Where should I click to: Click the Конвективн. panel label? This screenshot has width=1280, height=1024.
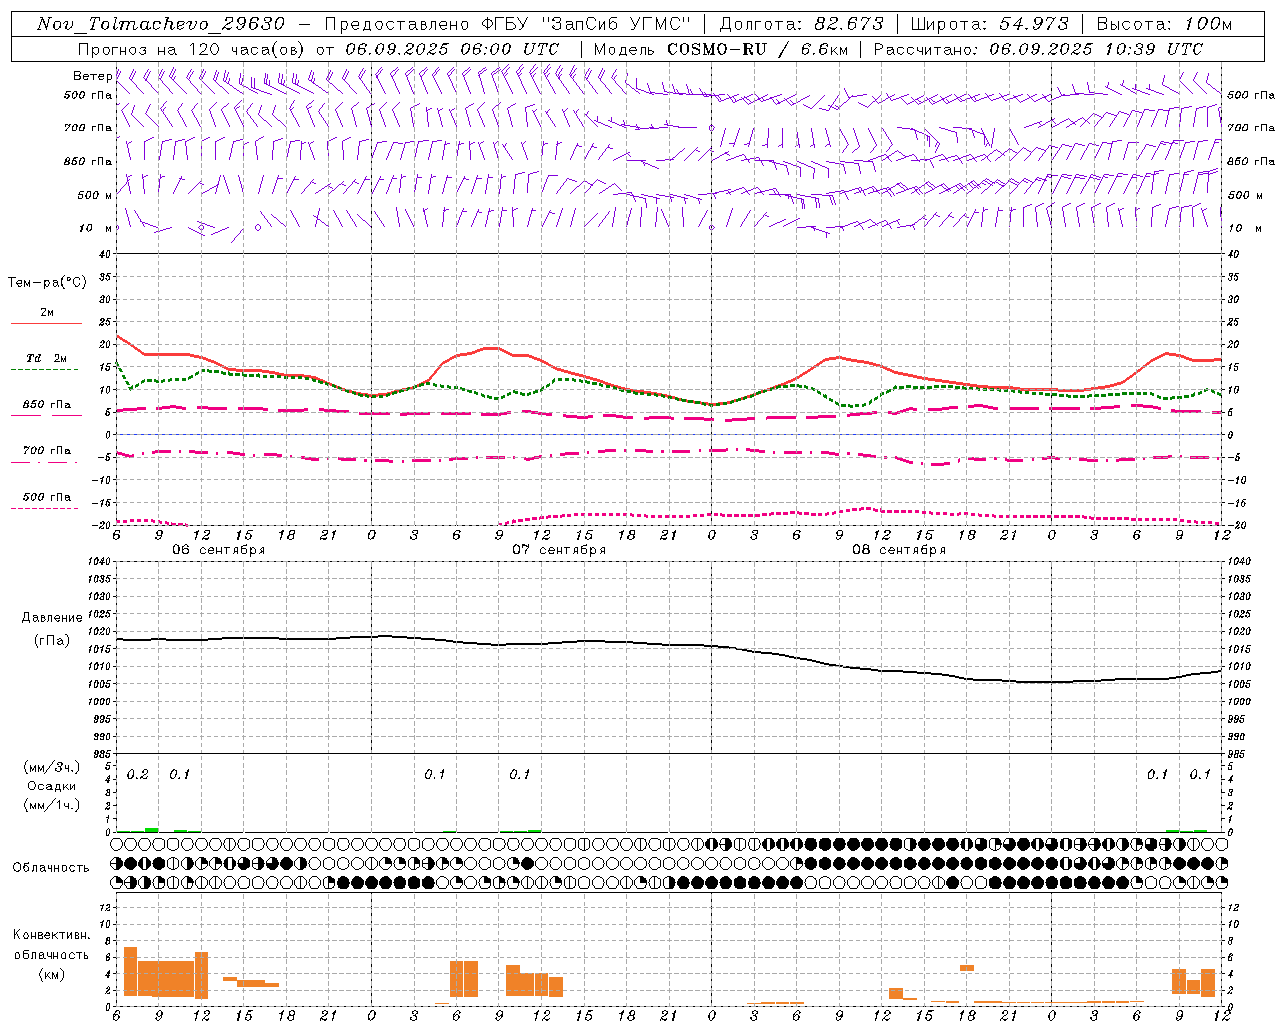point(52,935)
